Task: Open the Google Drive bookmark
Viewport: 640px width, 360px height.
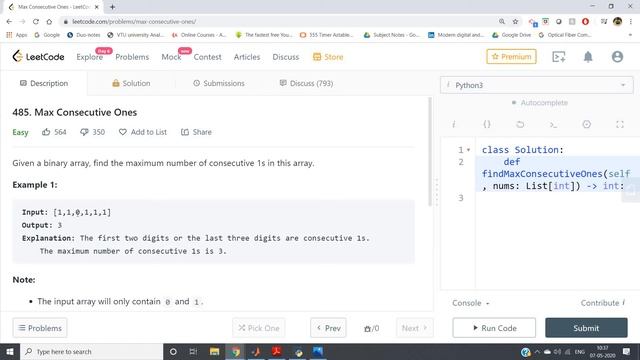Action: [x=511, y=35]
